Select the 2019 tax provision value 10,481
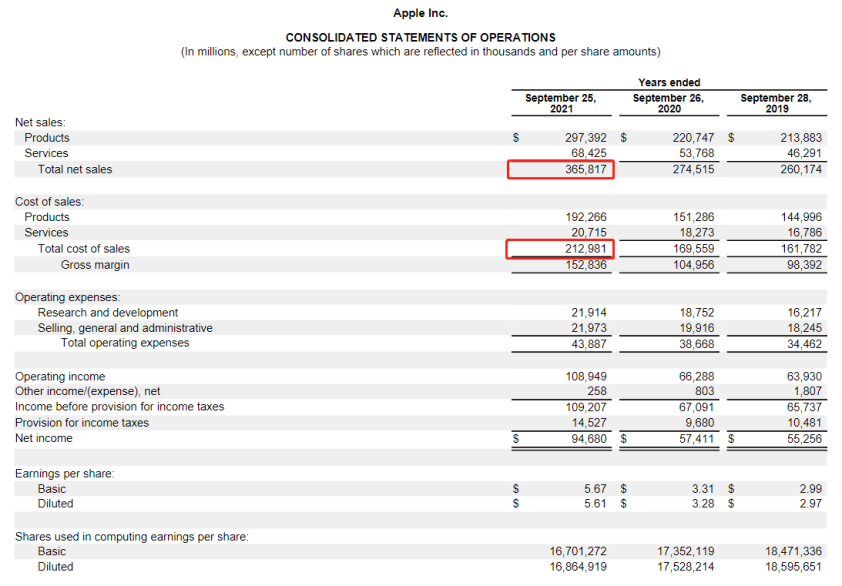The width and height of the screenshot is (842, 586). pos(804,423)
